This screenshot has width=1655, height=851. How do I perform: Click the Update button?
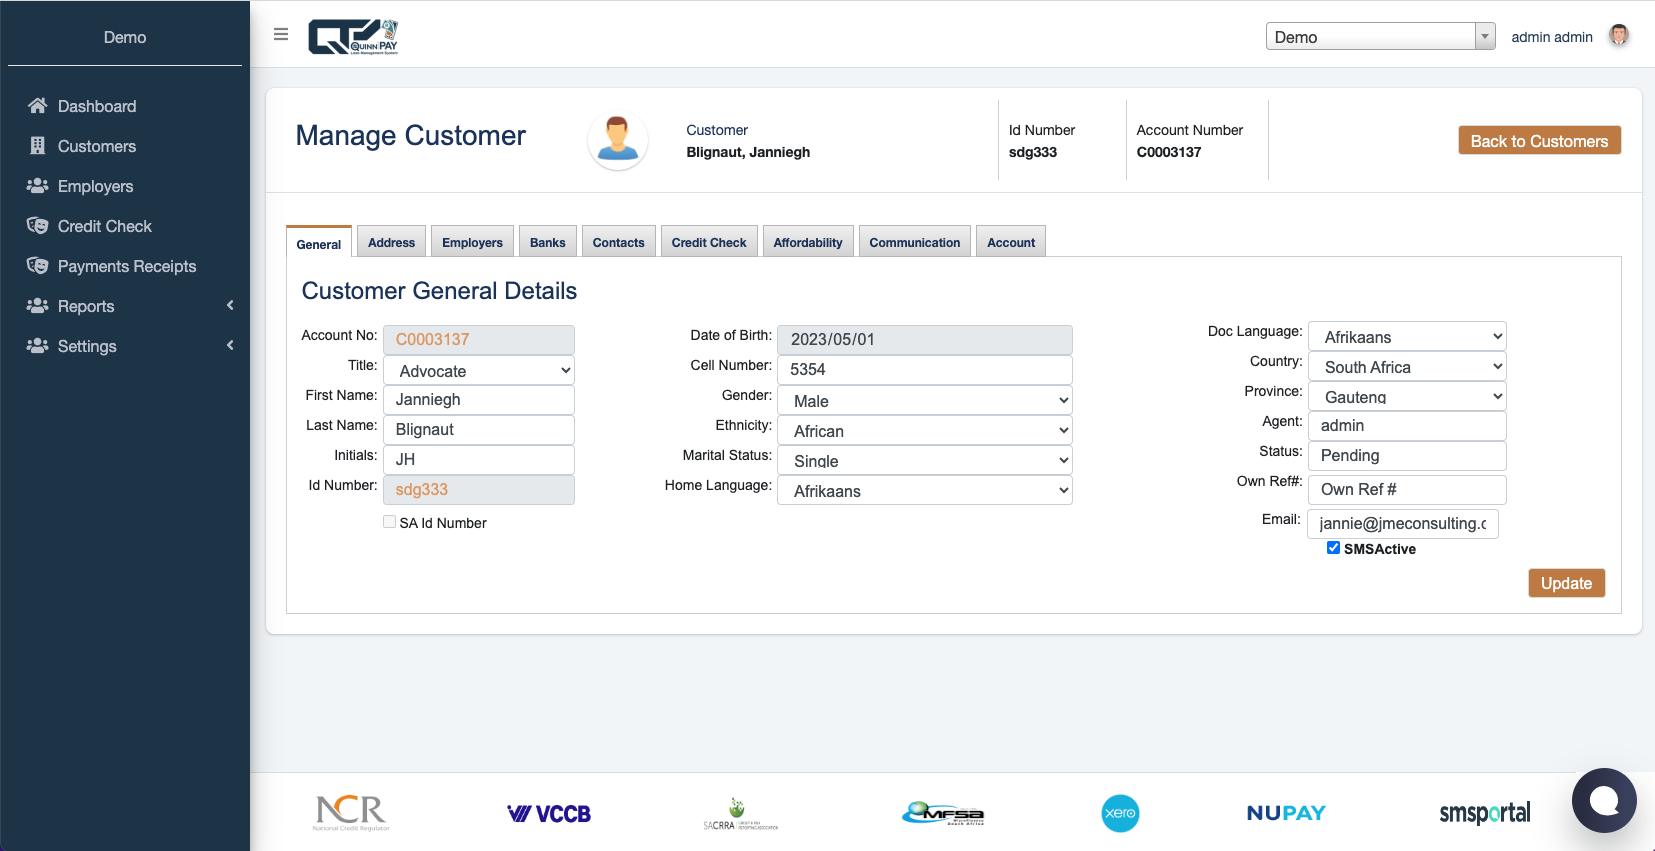tap(1566, 583)
